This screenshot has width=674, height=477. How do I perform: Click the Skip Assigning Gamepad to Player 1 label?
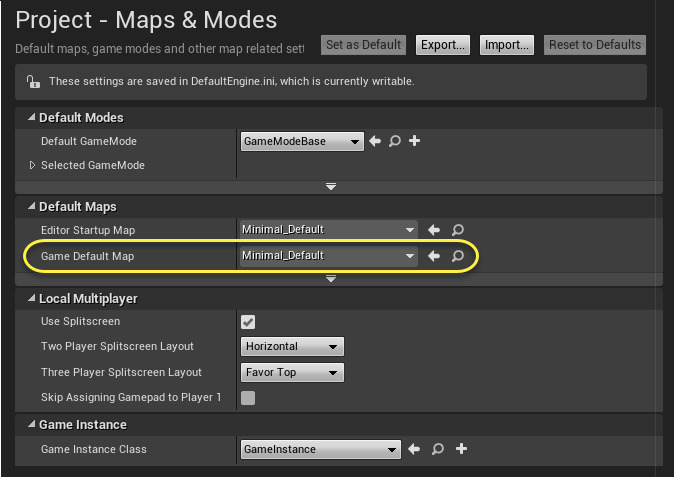pos(131,398)
